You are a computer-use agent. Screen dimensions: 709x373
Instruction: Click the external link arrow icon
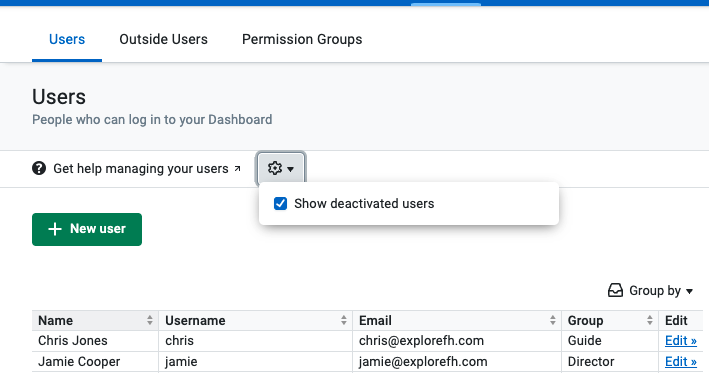click(237, 169)
